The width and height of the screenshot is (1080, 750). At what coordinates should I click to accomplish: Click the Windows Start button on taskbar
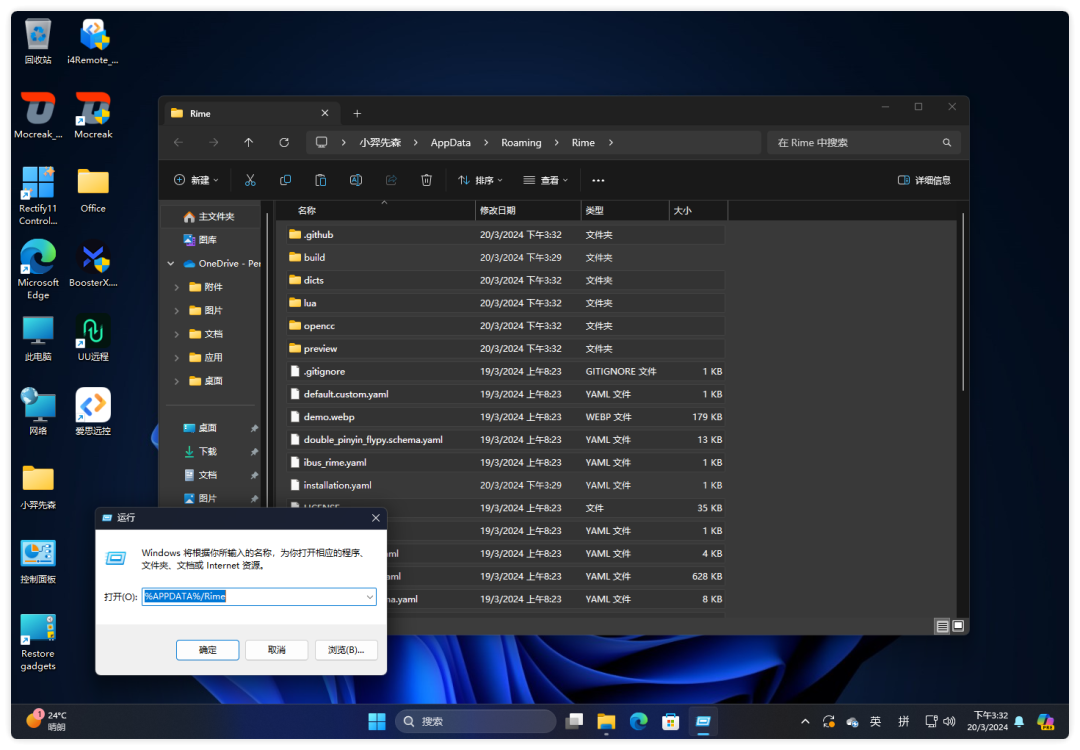[x=377, y=721]
